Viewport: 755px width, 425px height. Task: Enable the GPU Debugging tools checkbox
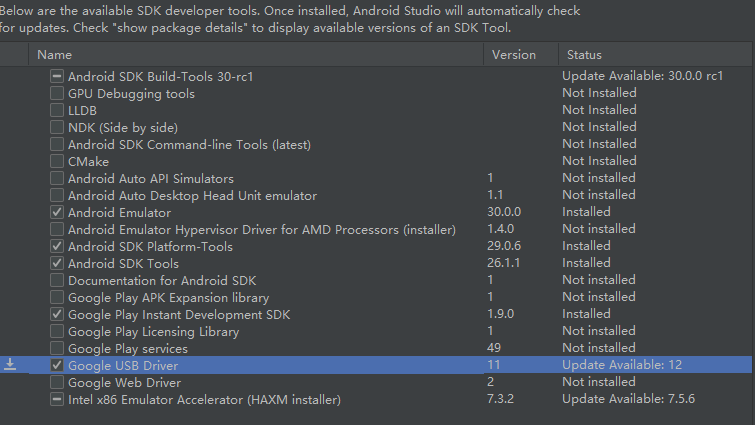pyautogui.click(x=57, y=93)
